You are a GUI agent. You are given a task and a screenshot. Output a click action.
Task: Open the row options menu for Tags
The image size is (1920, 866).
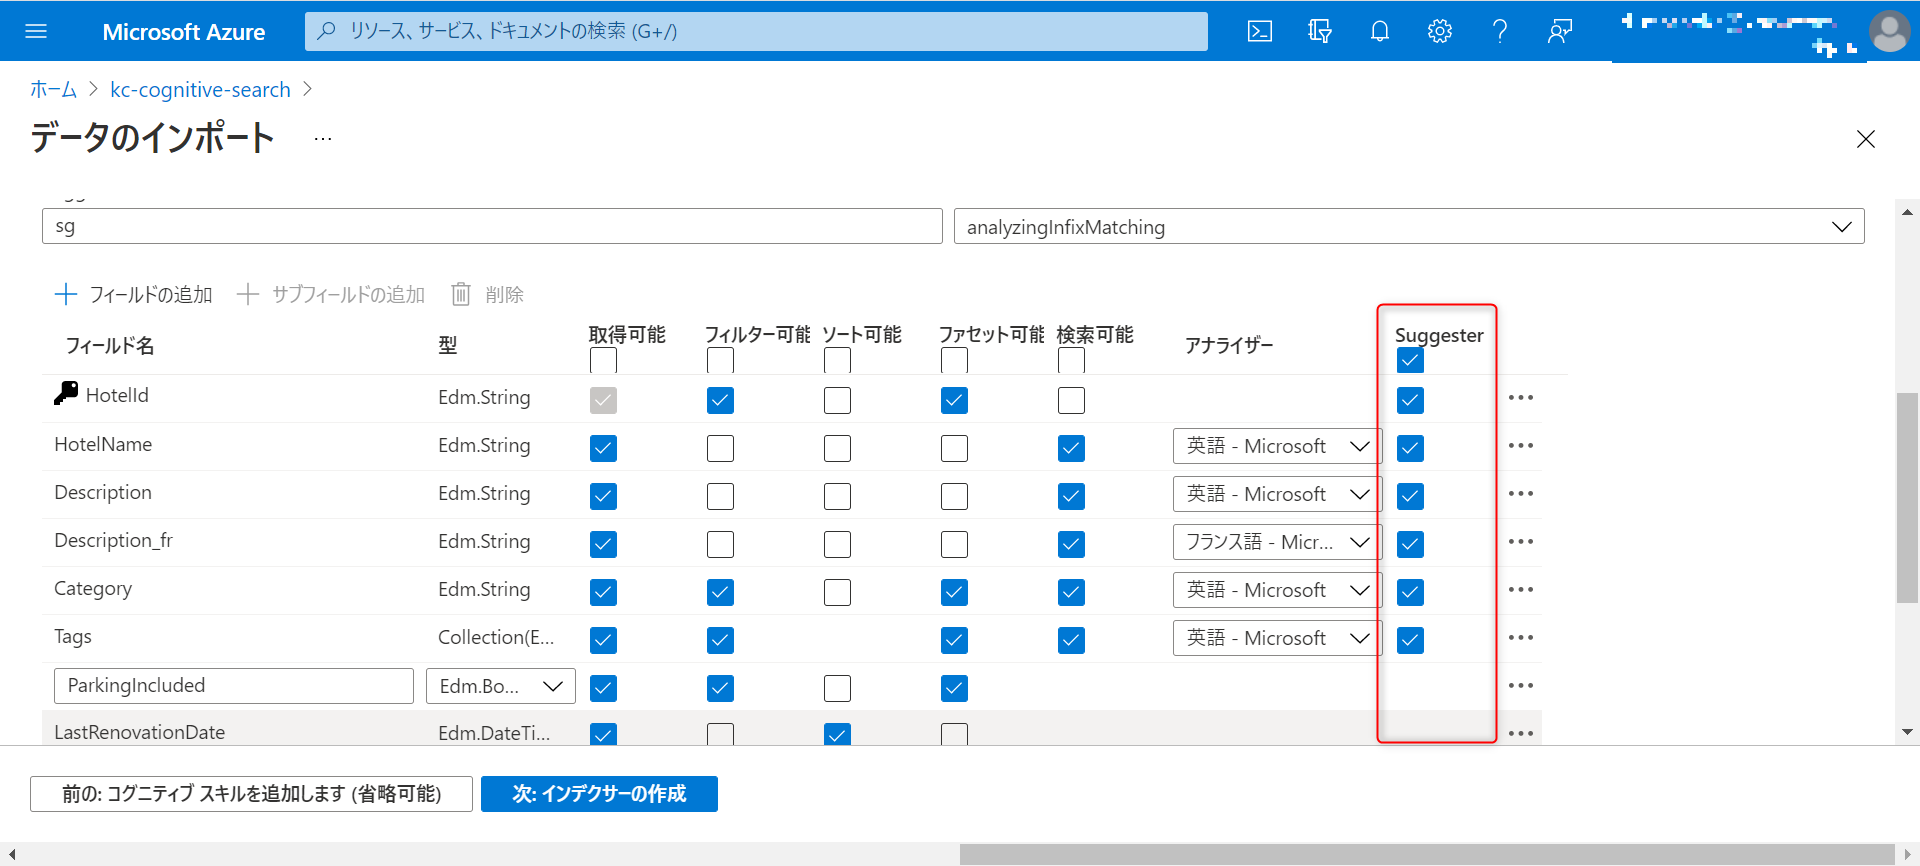point(1521,638)
